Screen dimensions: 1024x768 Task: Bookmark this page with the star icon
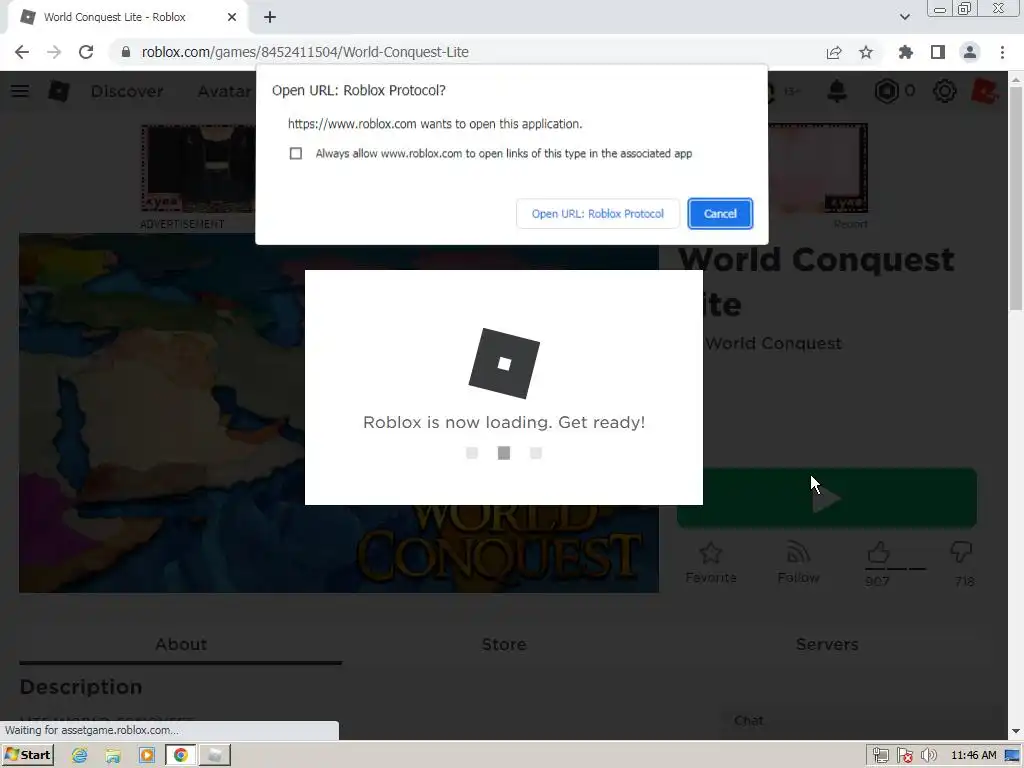point(866,52)
